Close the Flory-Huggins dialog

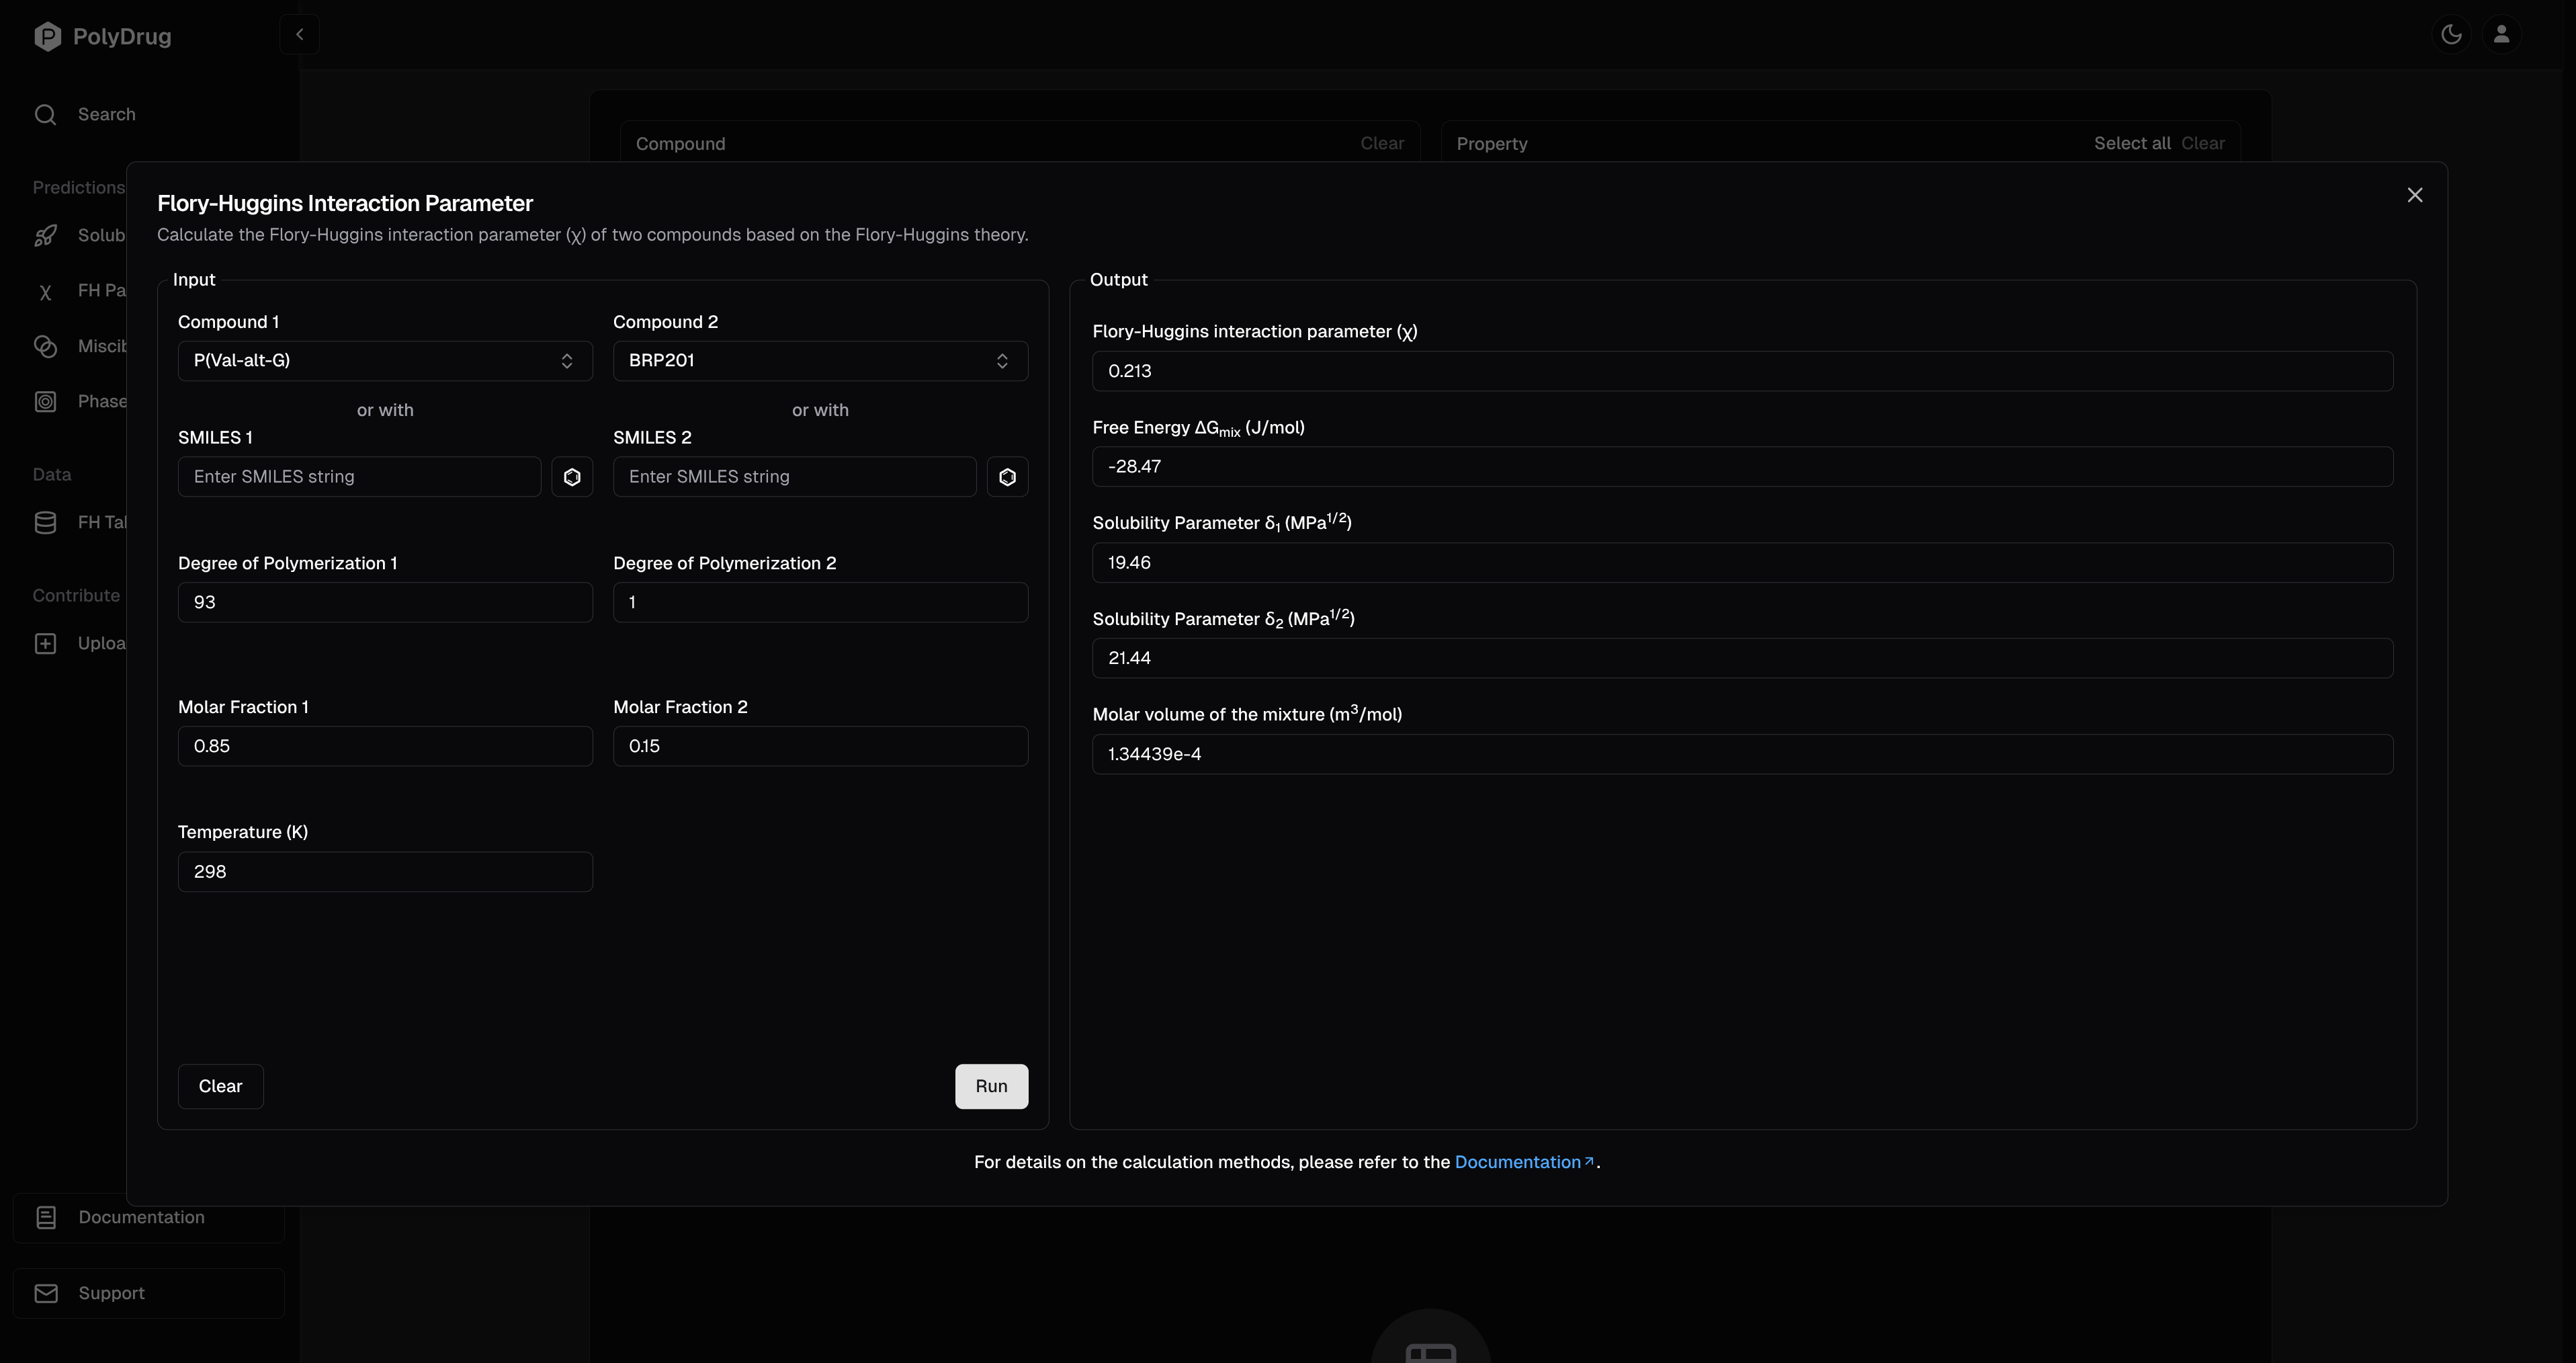(x=2414, y=195)
